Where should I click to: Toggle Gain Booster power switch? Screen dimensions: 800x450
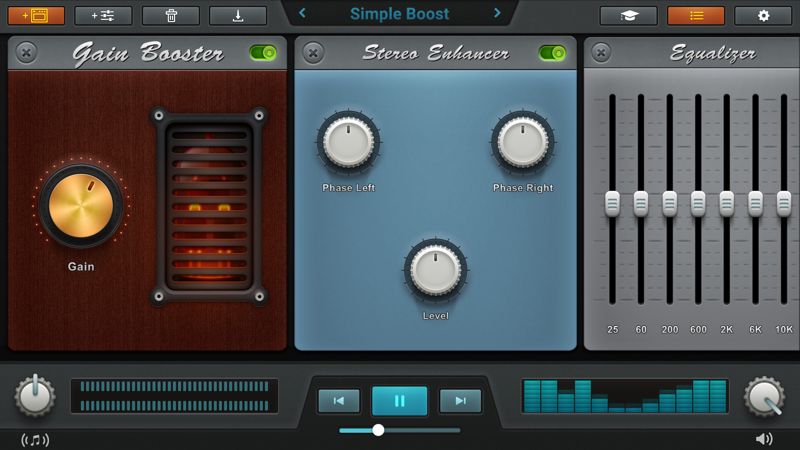click(x=263, y=53)
